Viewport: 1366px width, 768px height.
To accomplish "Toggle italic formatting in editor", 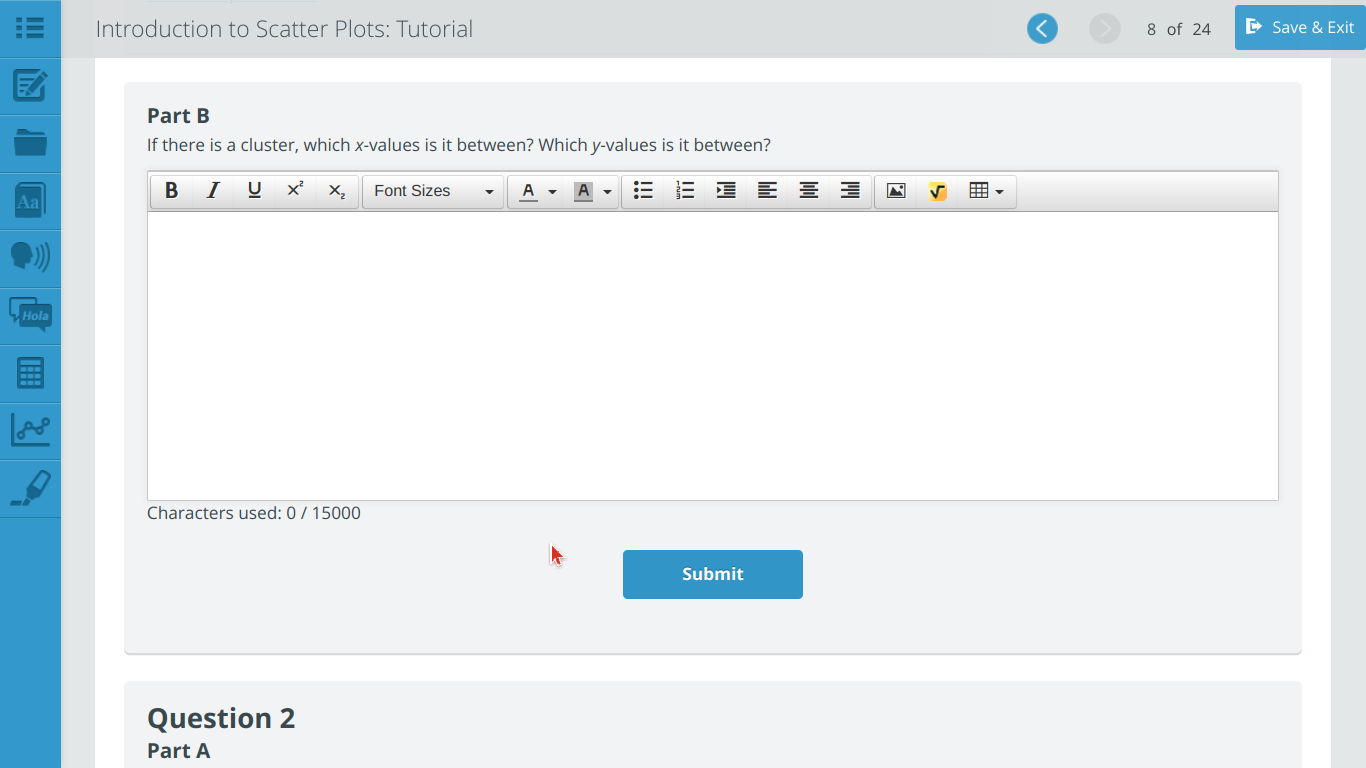I will pyautogui.click(x=213, y=191).
